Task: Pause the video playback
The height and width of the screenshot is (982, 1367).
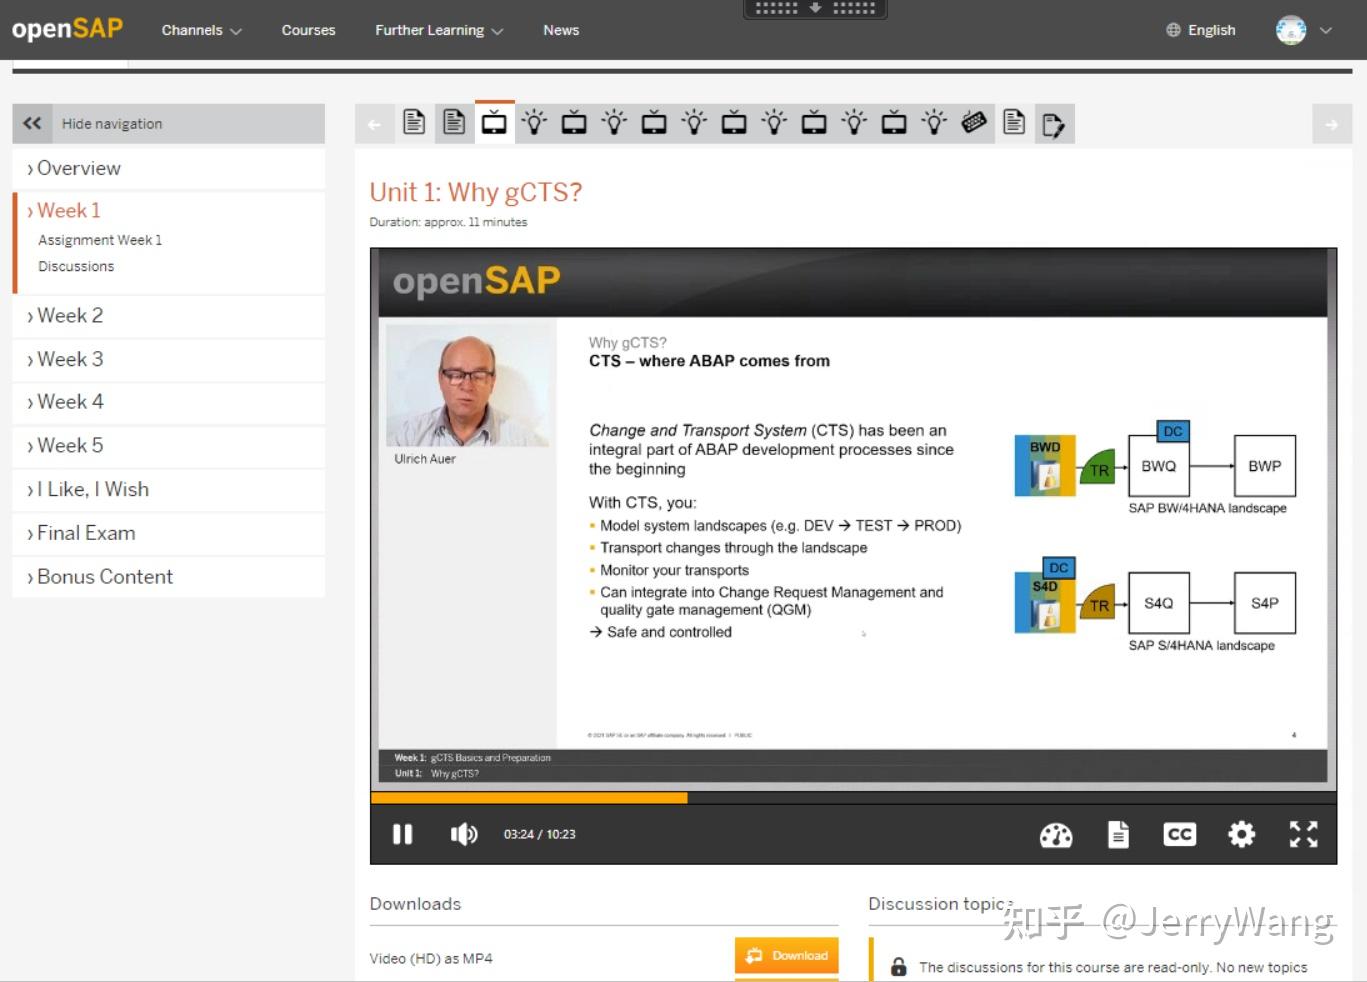Action: pyautogui.click(x=402, y=834)
